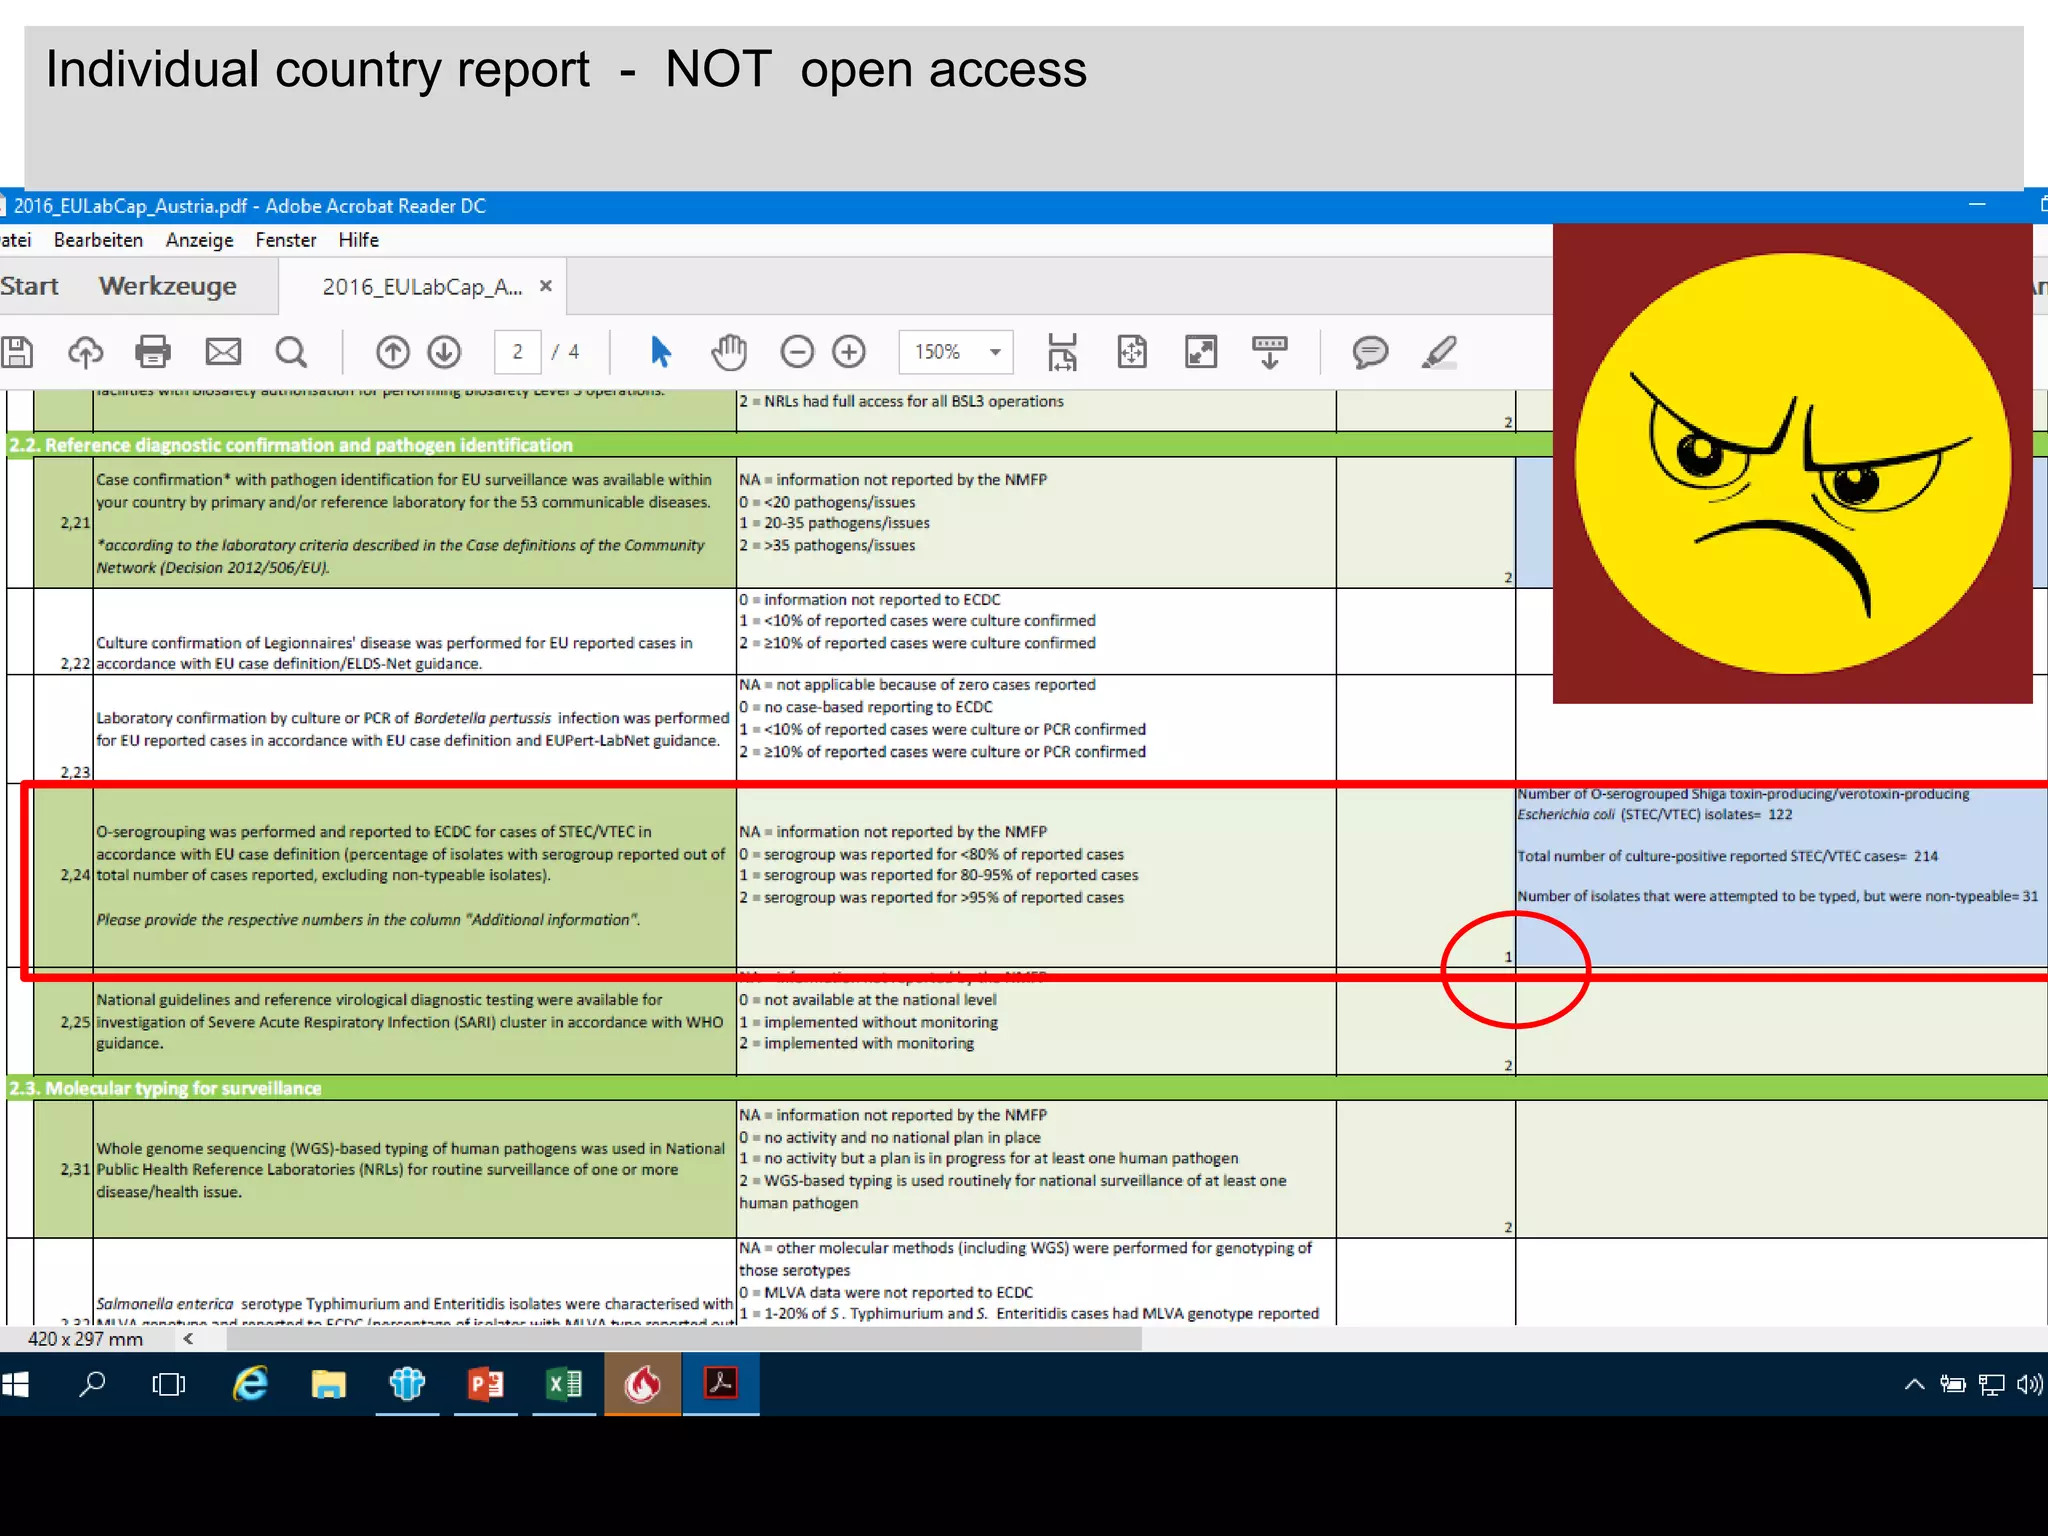The width and height of the screenshot is (2048, 1536).
Task: Print the document with printer icon
Action: (x=153, y=352)
